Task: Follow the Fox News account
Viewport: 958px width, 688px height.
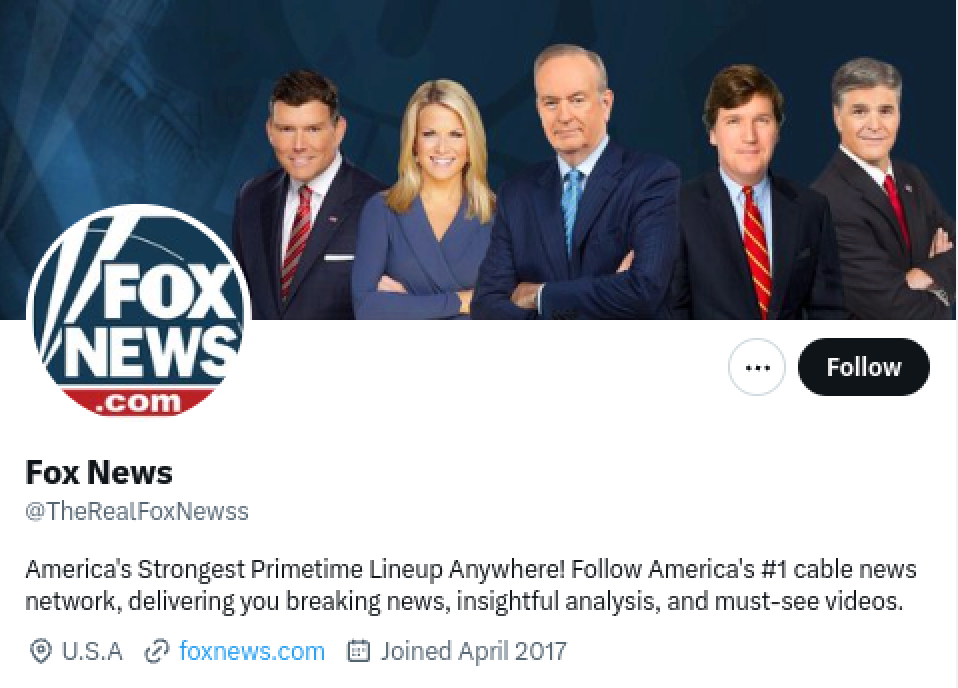Action: pos(863,367)
